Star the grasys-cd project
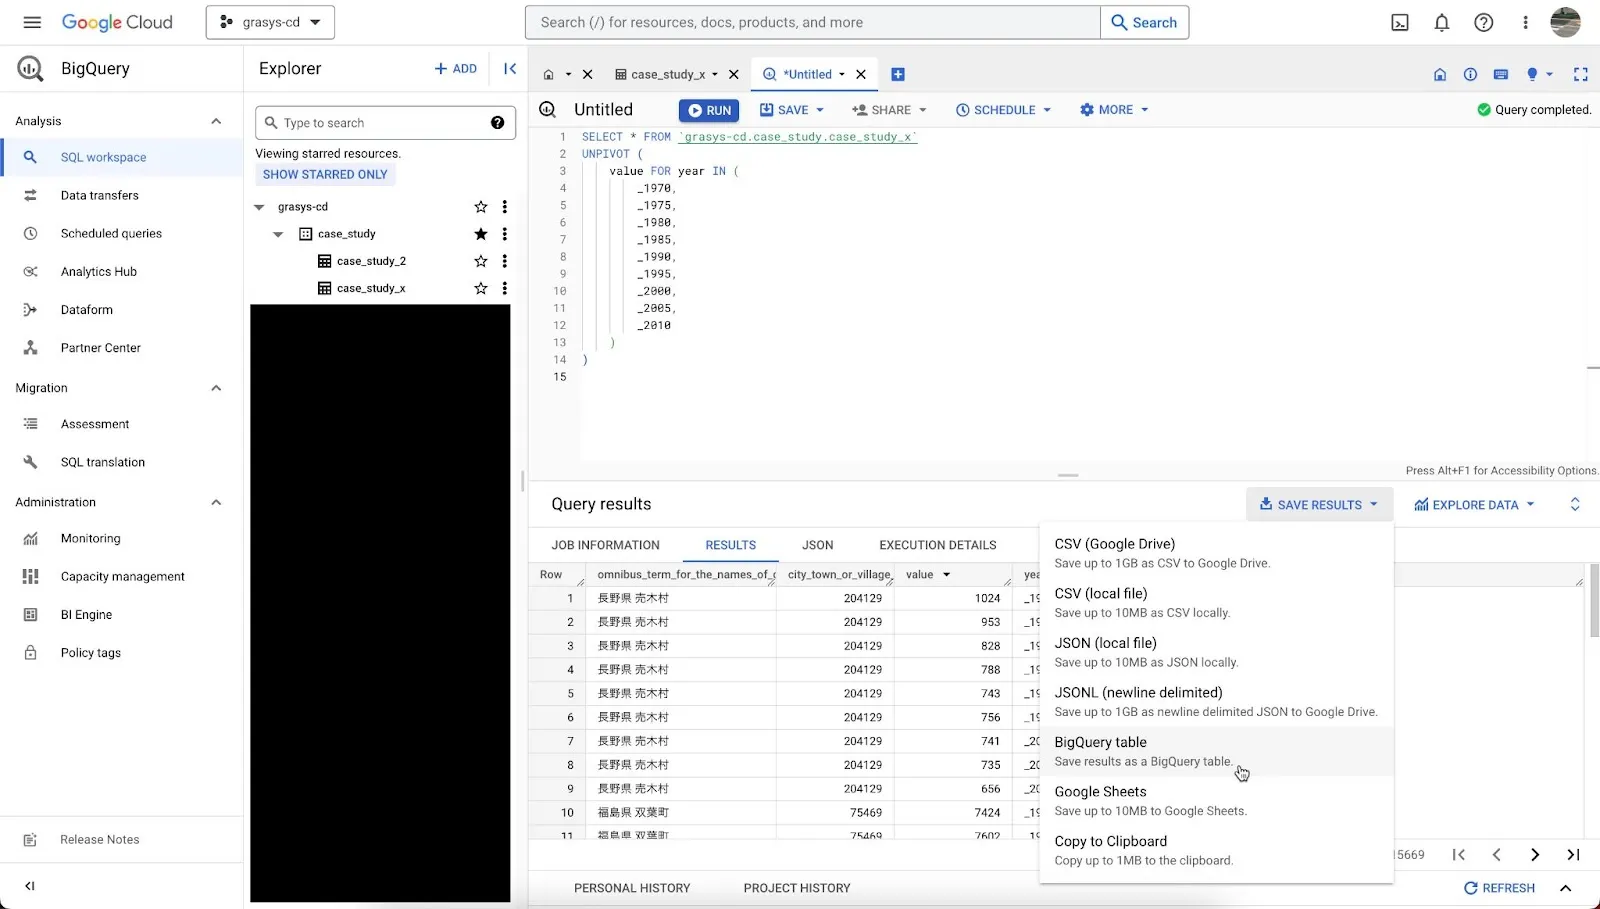The height and width of the screenshot is (909, 1600). pos(481,207)
